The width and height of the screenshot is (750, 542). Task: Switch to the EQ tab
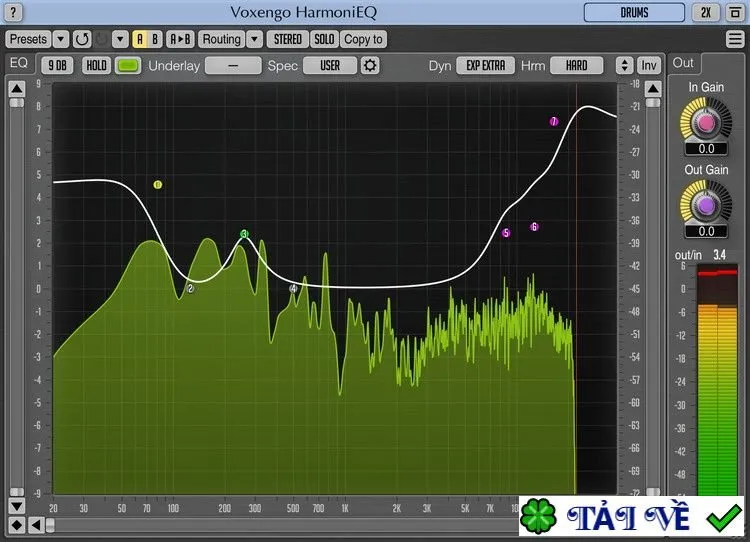pyautogui.click(x=19, y=63)
